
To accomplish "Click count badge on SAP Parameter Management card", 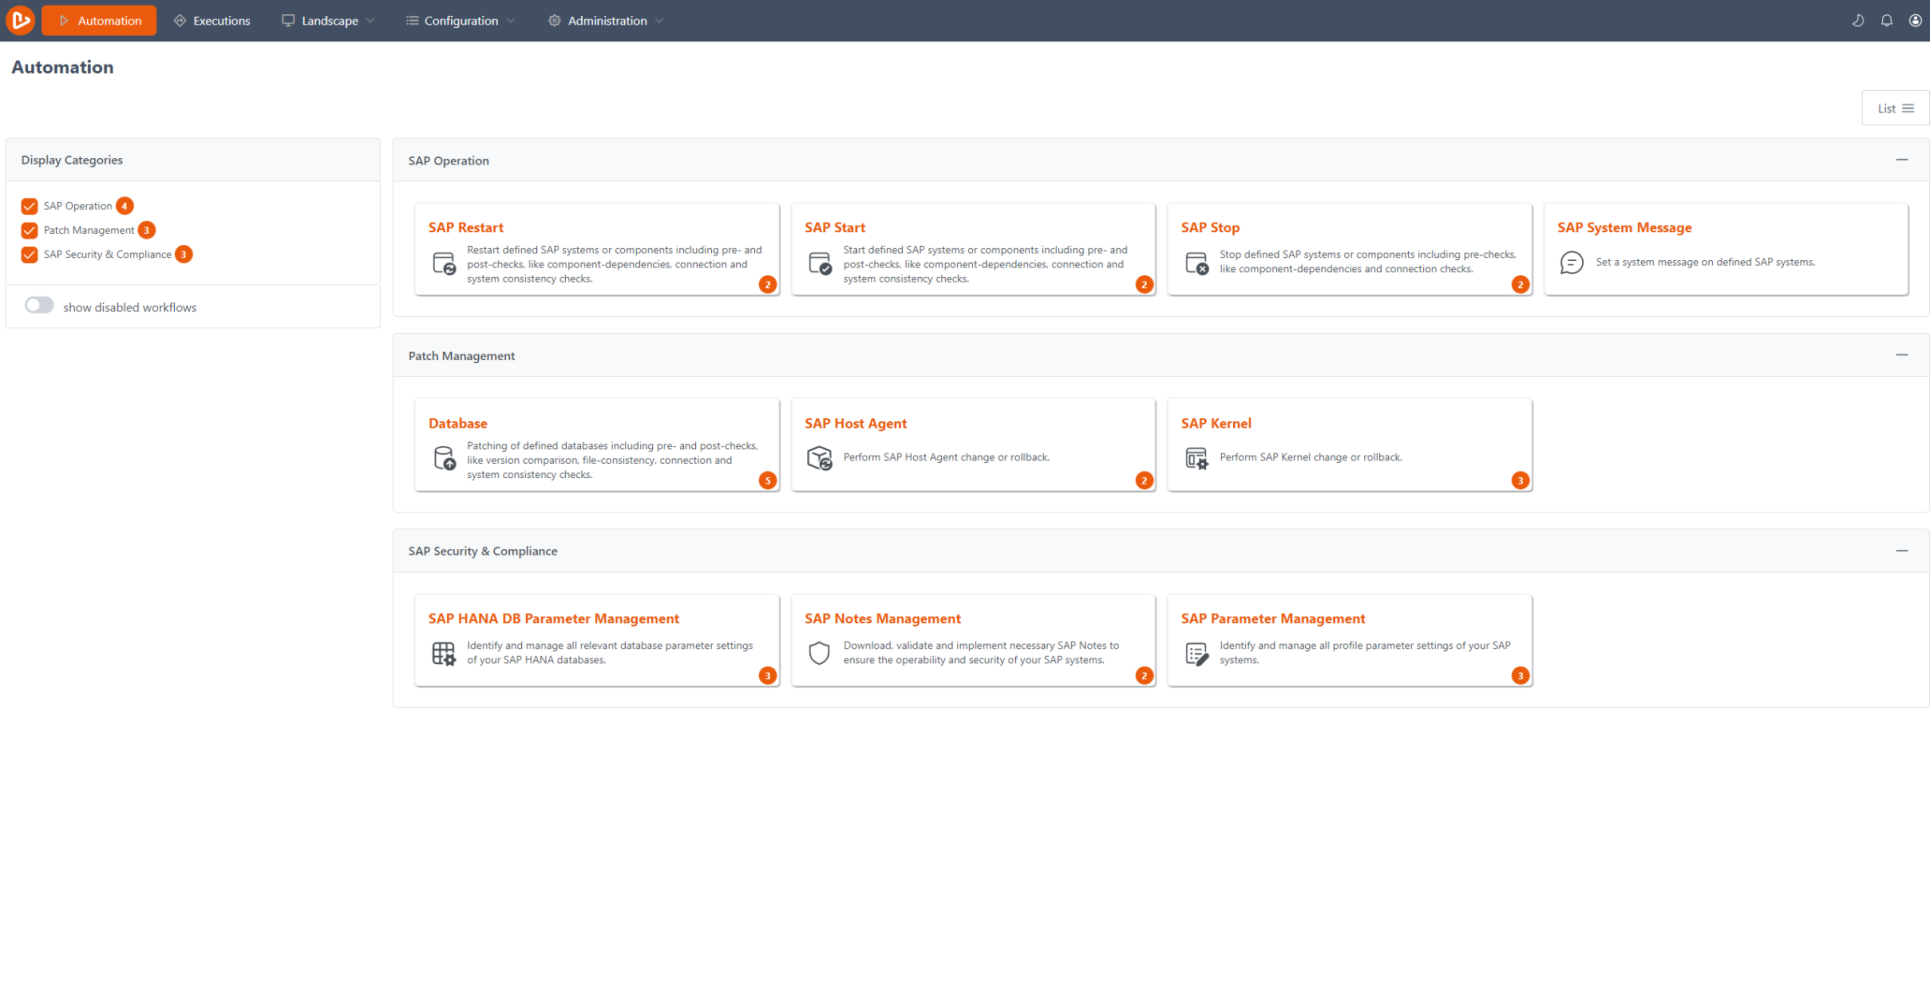I will [1520, 676].
